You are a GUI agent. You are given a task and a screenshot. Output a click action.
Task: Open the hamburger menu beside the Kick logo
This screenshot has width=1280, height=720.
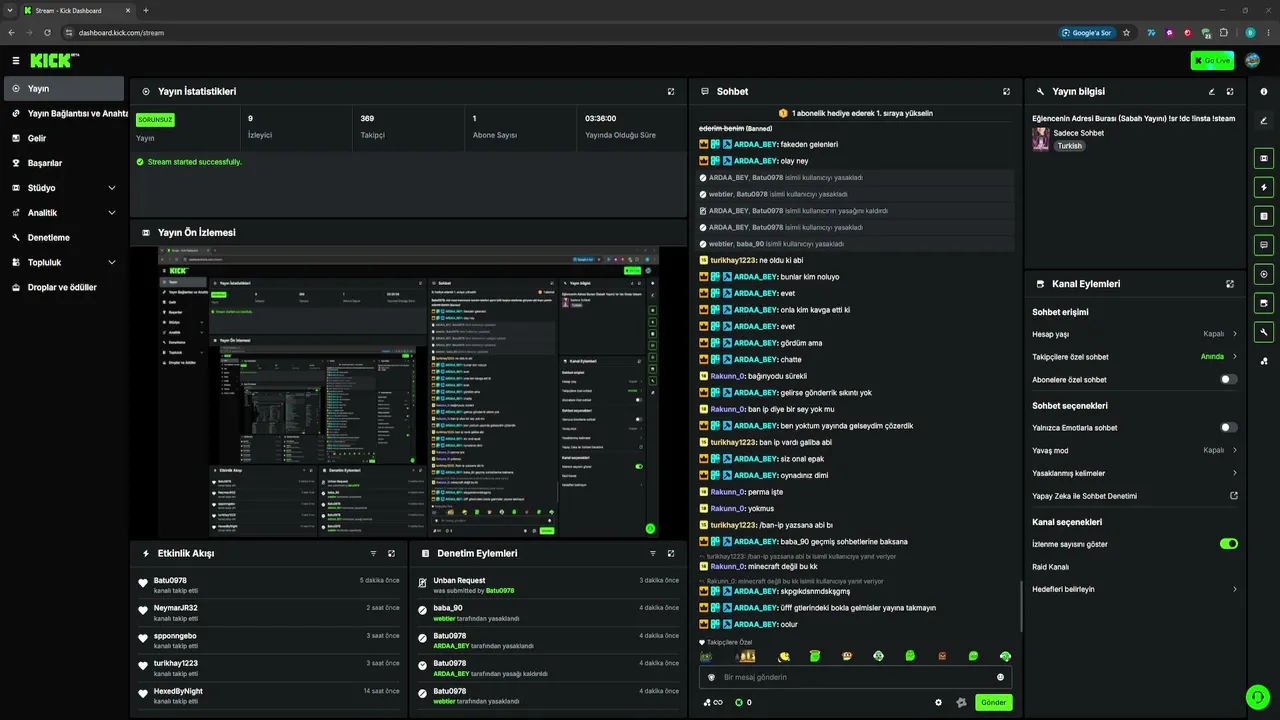click(x=16, y=61)
